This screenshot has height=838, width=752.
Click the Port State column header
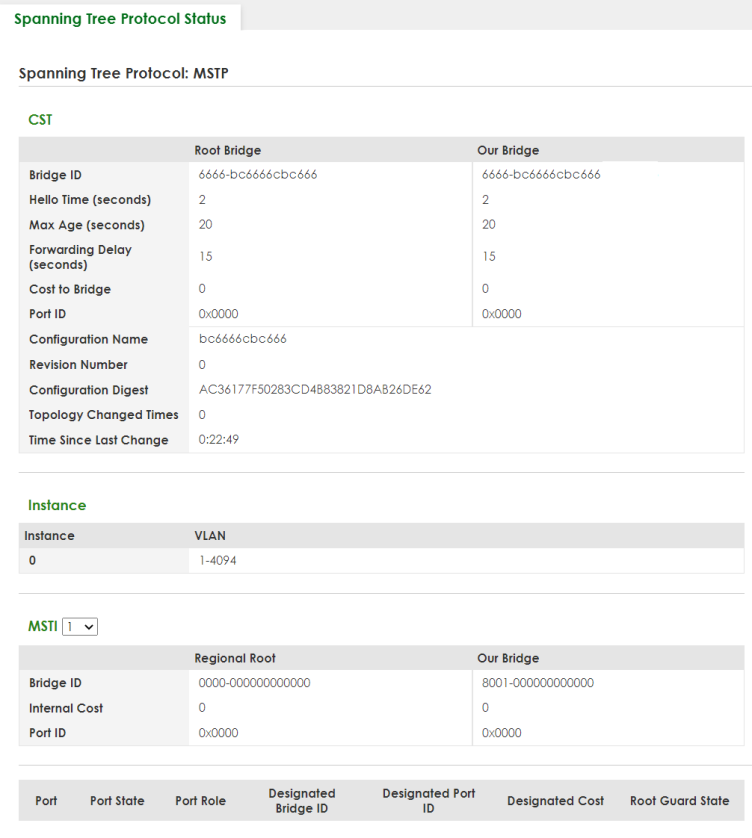click(117, 801)
